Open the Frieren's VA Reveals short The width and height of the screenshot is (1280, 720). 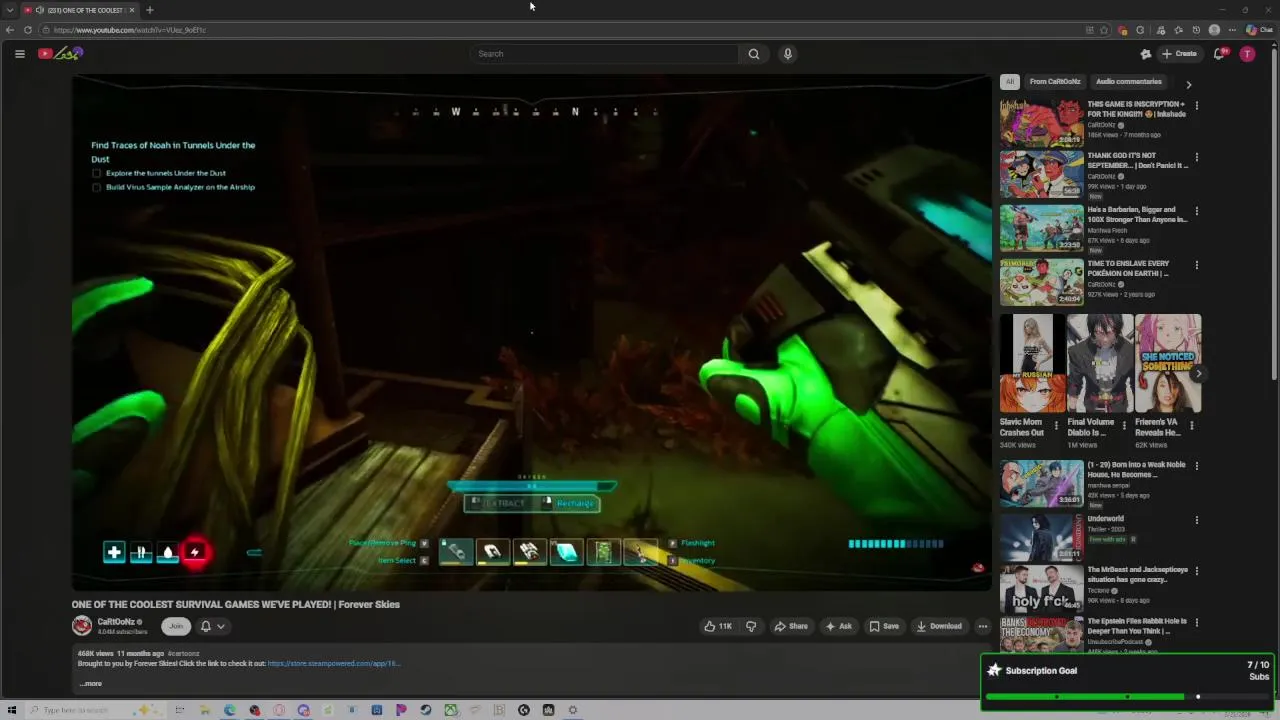click(1168, 364)
